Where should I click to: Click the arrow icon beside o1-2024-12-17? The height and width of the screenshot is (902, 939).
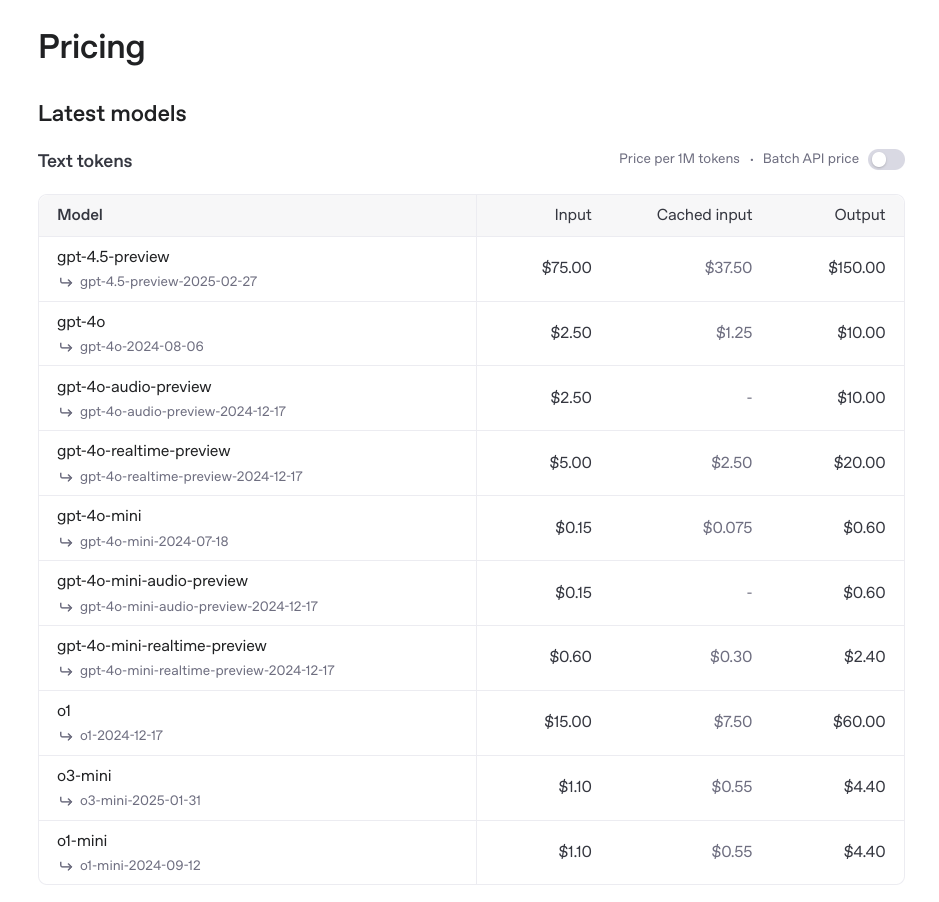tap(66, 736)
